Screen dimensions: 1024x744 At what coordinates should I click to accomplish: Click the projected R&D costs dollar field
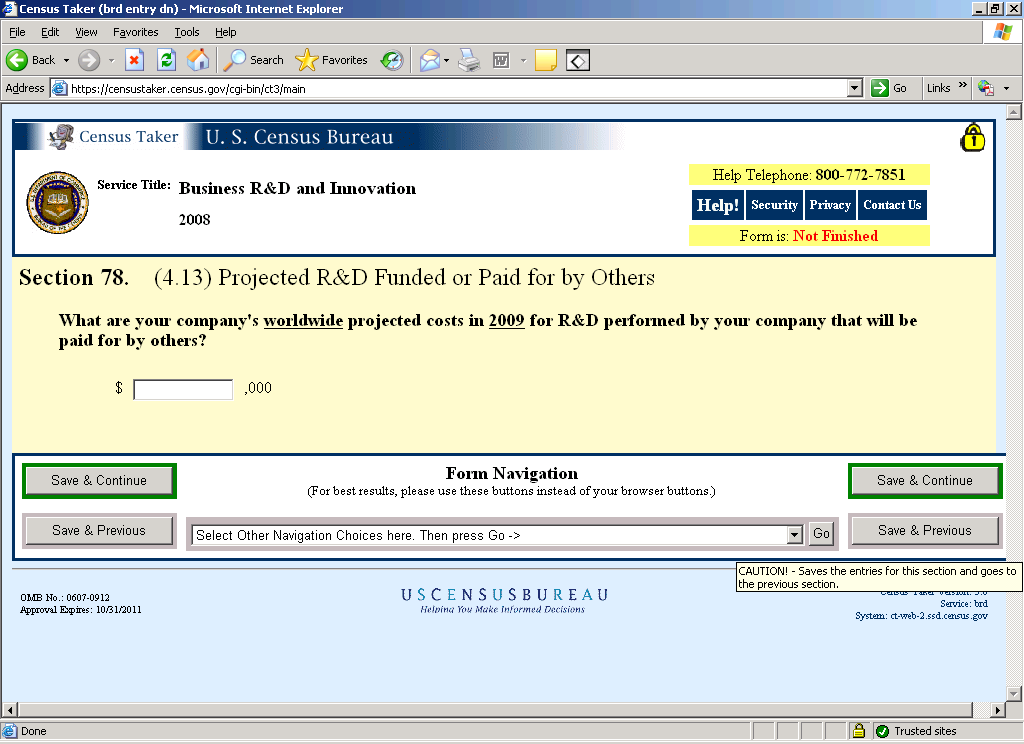pyautogui.click(x=183, y=389)
